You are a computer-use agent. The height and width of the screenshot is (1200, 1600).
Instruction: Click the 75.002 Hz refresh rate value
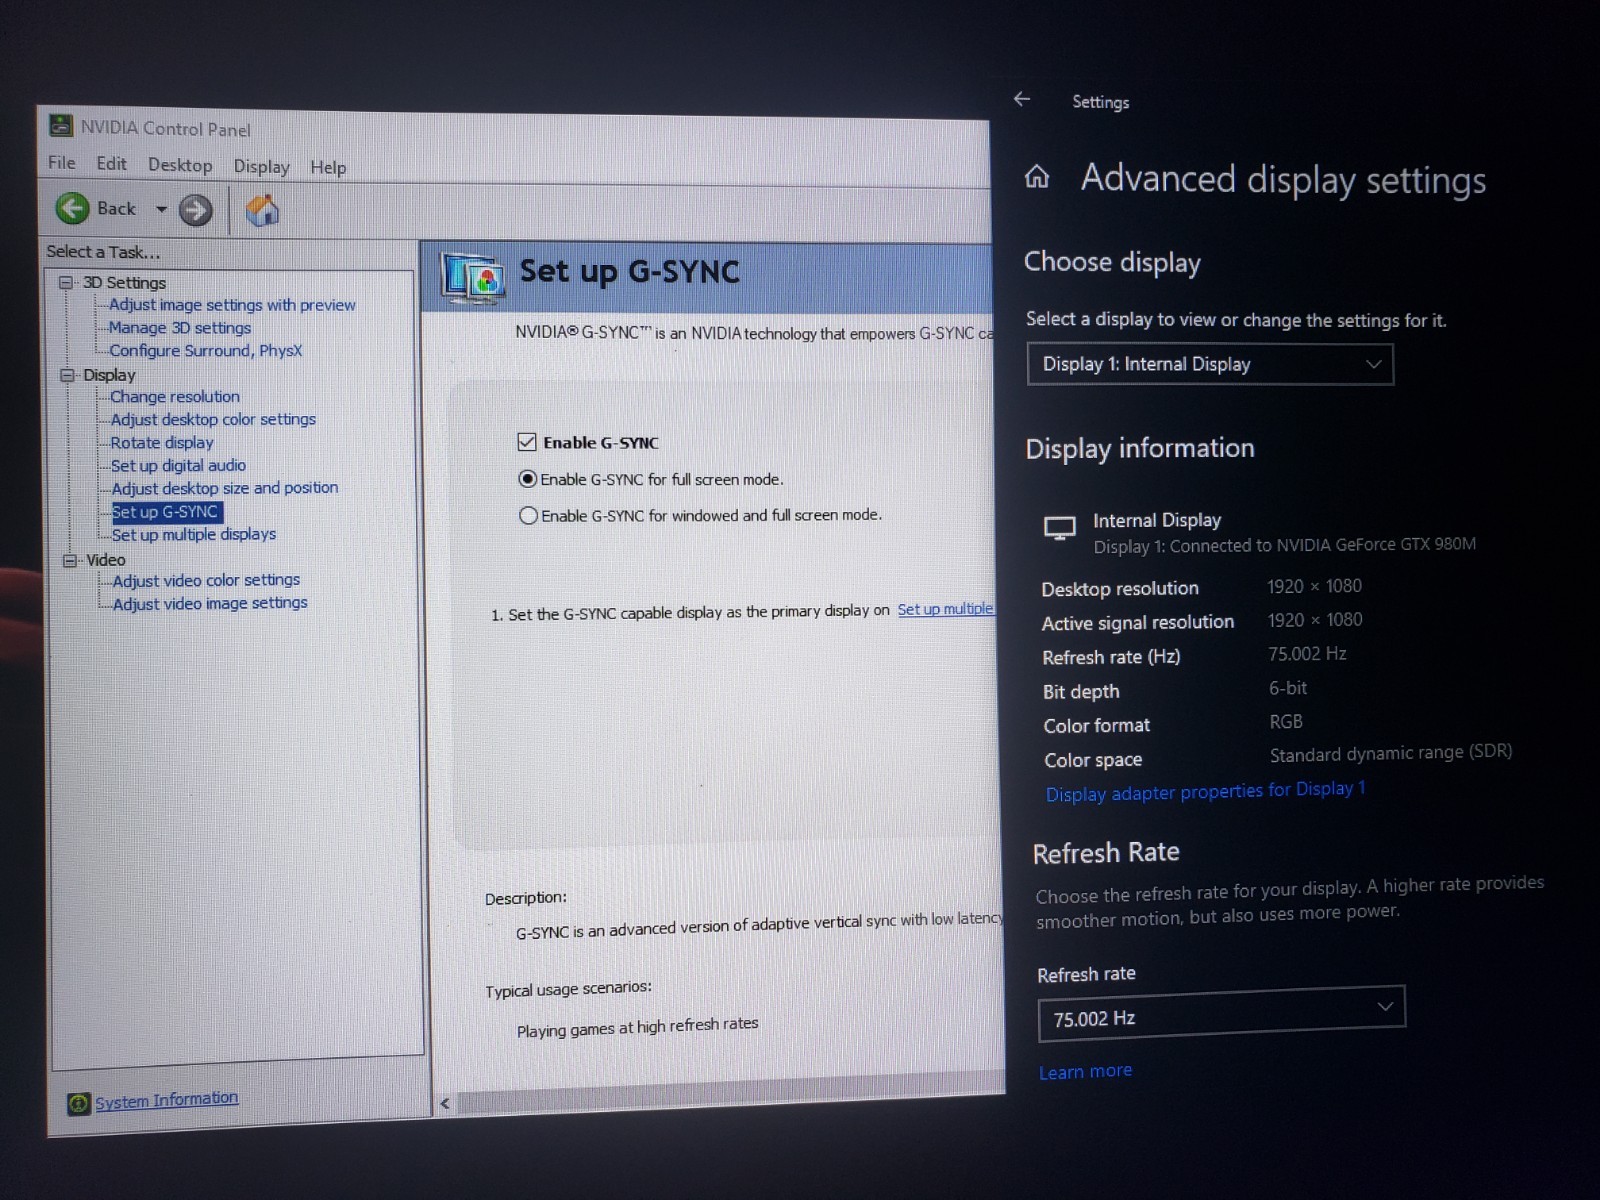point(1307,654)
